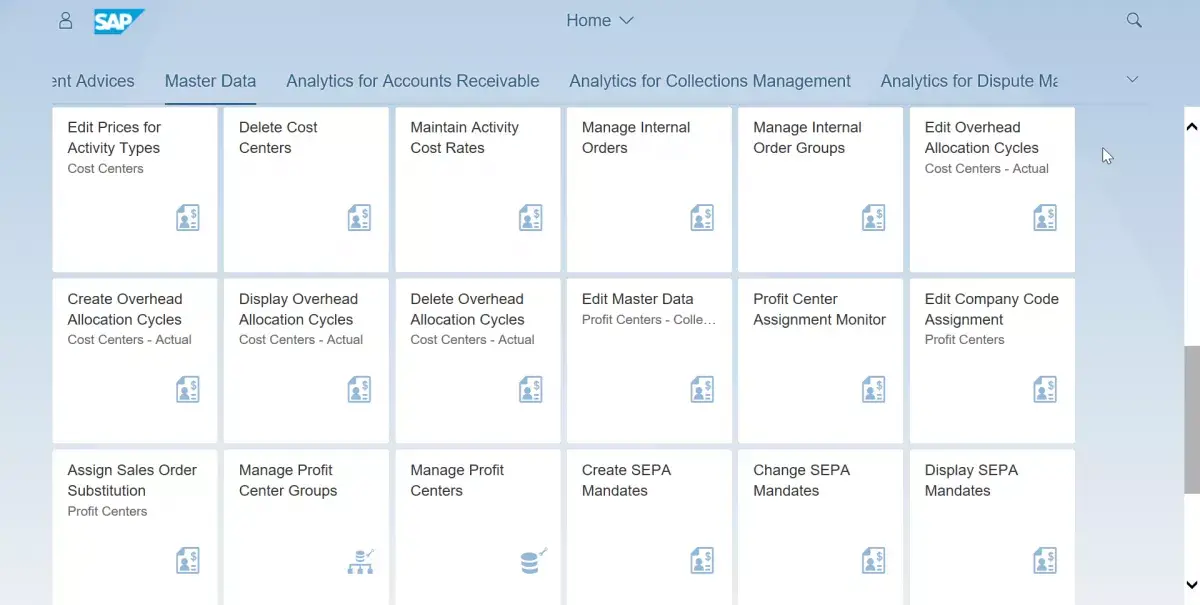Open Profit Center Assignment Monitor title
Viewport: 1200px width, 605px height.
click(x=820, y=309)
